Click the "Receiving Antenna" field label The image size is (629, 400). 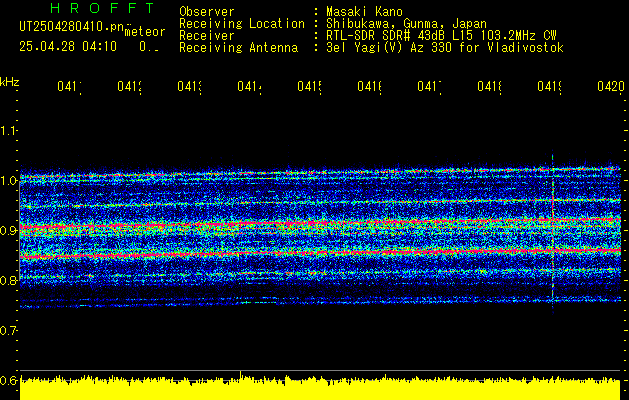click(239, 48)
